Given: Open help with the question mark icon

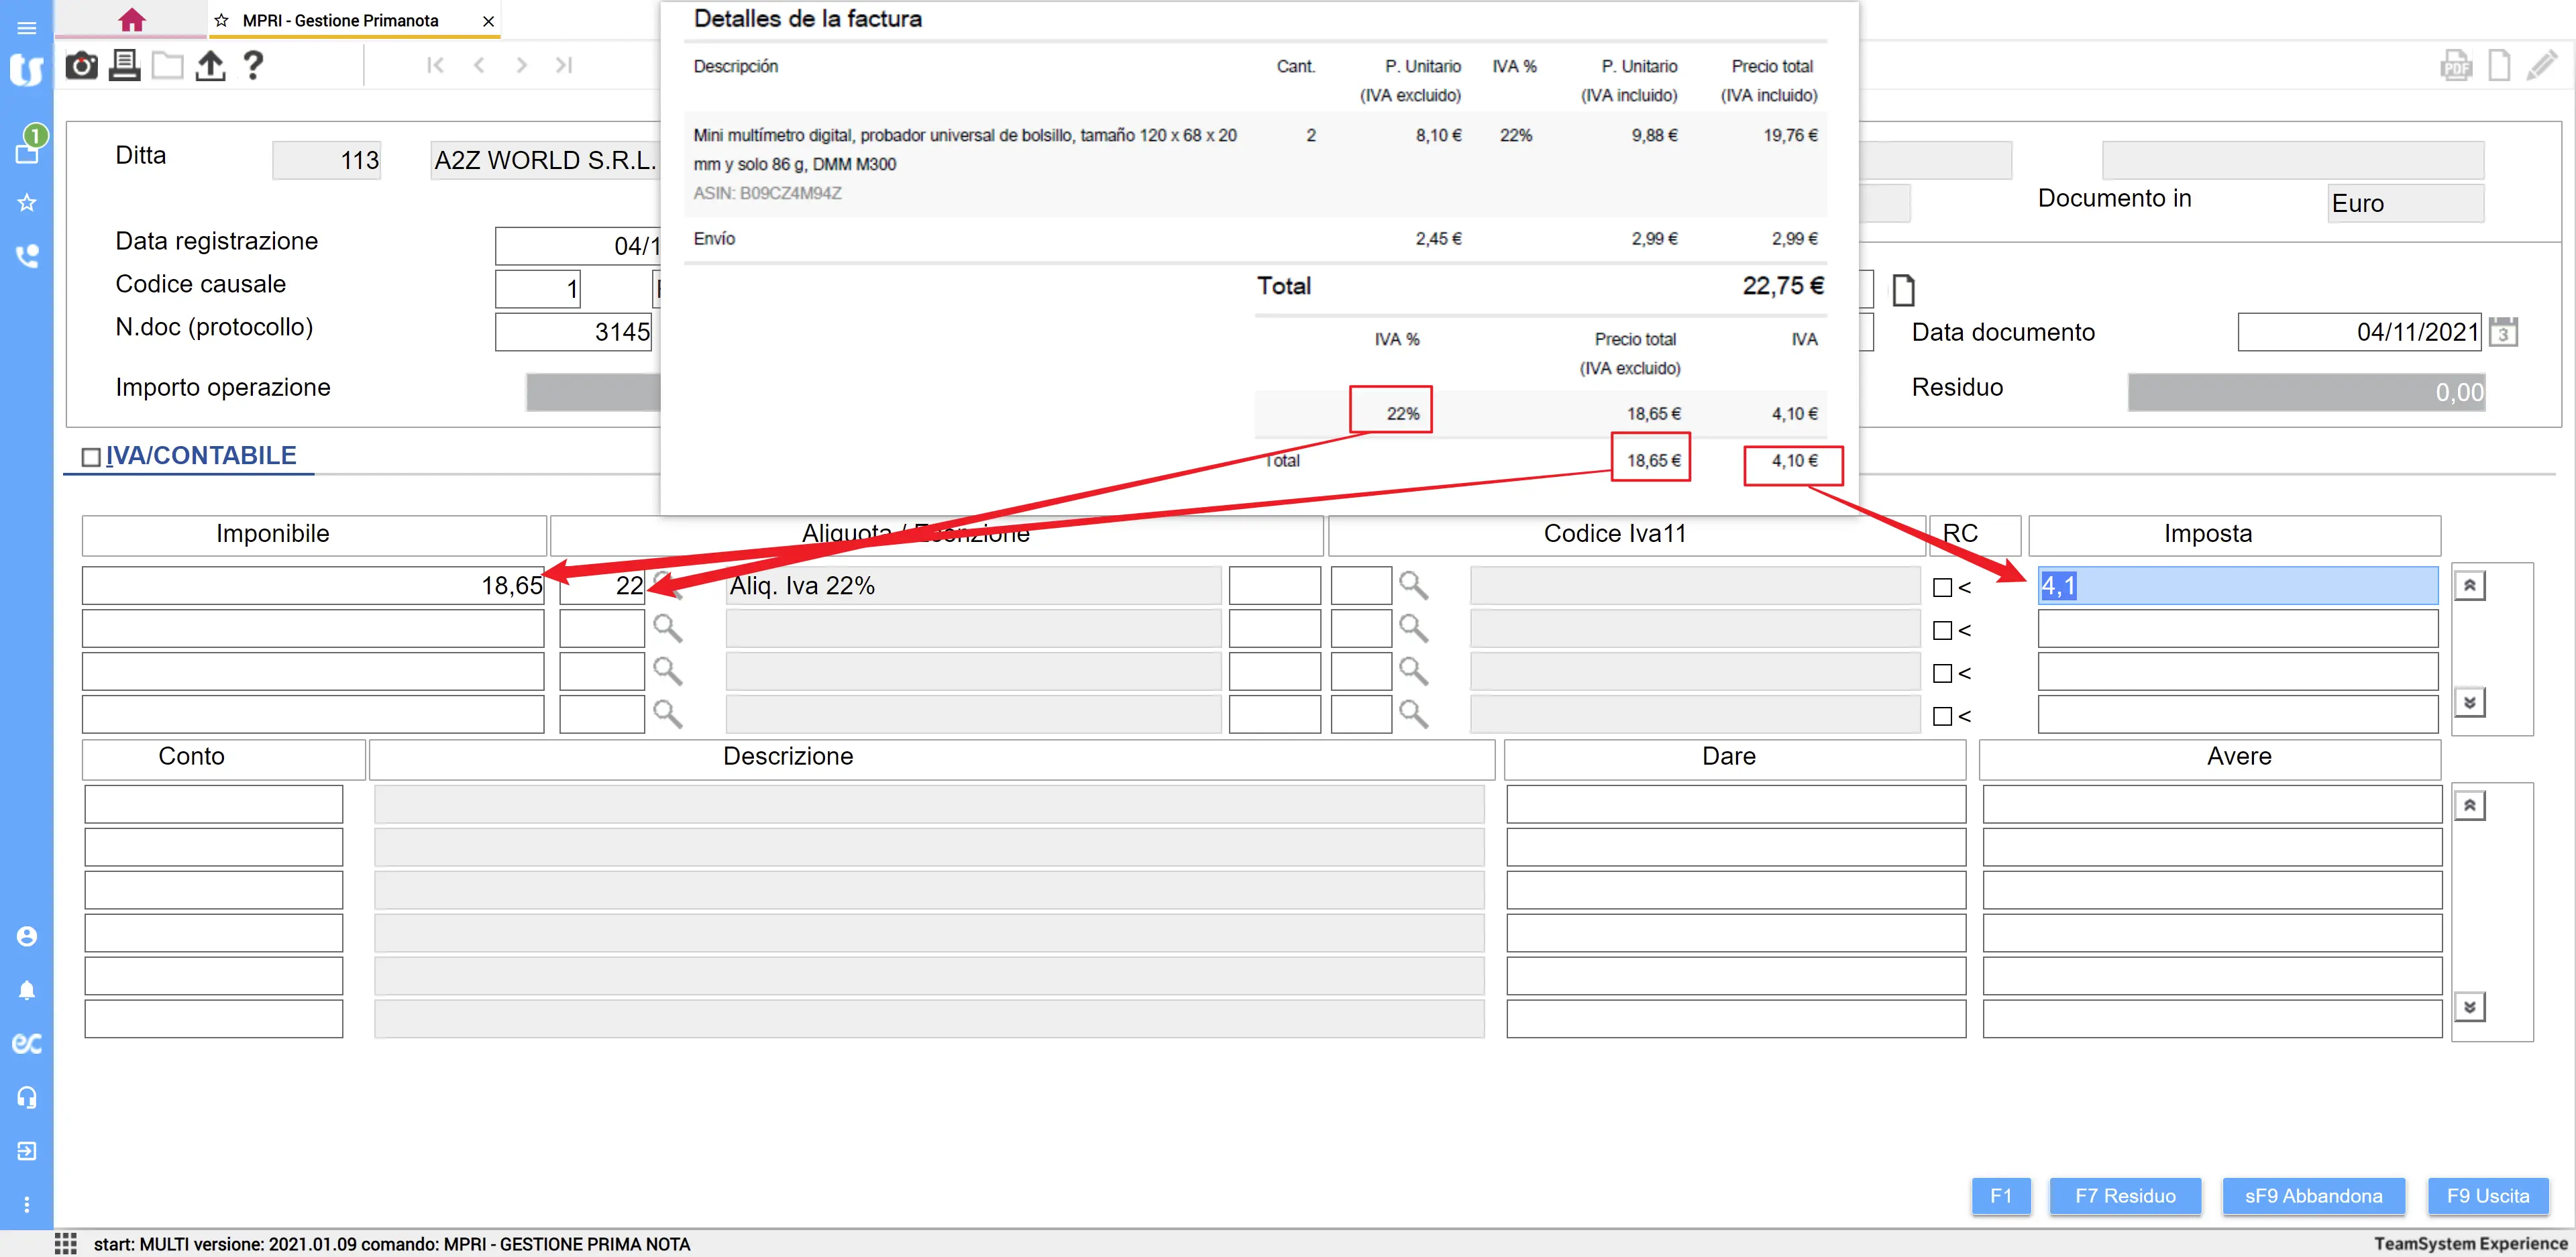Looking at the screenshot, I should [253, 66].
